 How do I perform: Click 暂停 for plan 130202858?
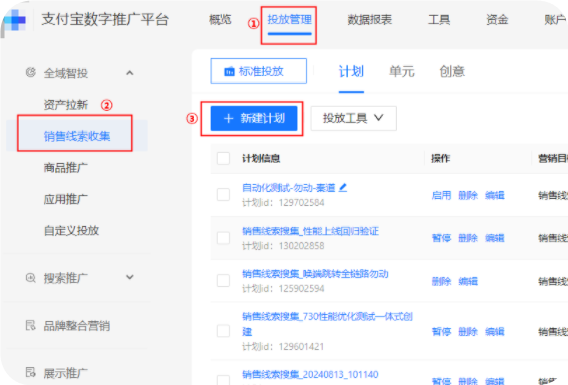[441, 238]
